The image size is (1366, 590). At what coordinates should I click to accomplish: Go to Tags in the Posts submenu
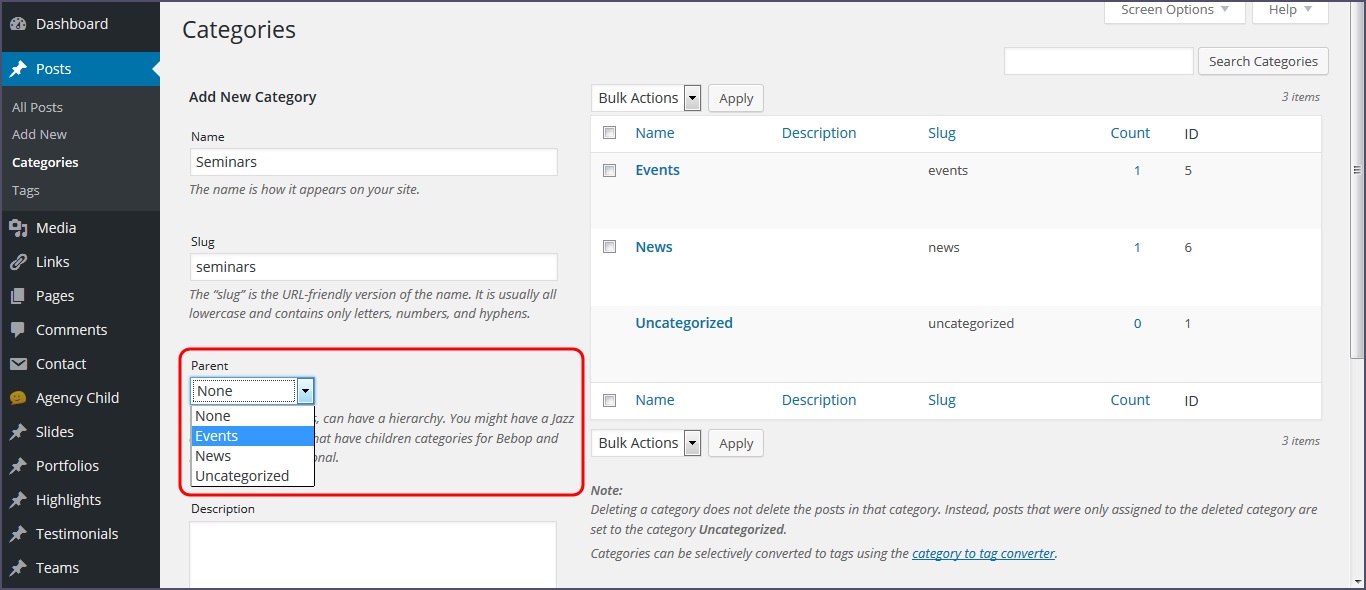[x=26, y=190]
